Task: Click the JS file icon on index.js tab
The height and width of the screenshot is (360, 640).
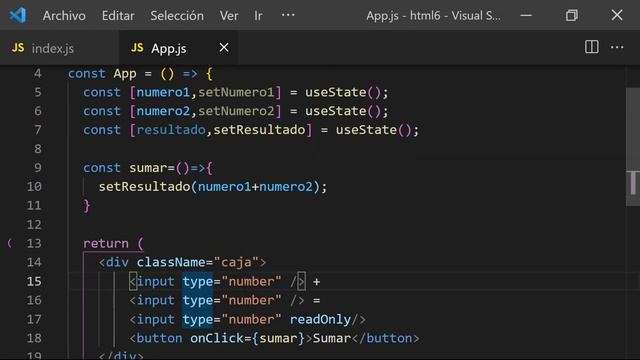Action: click(18, 48)
